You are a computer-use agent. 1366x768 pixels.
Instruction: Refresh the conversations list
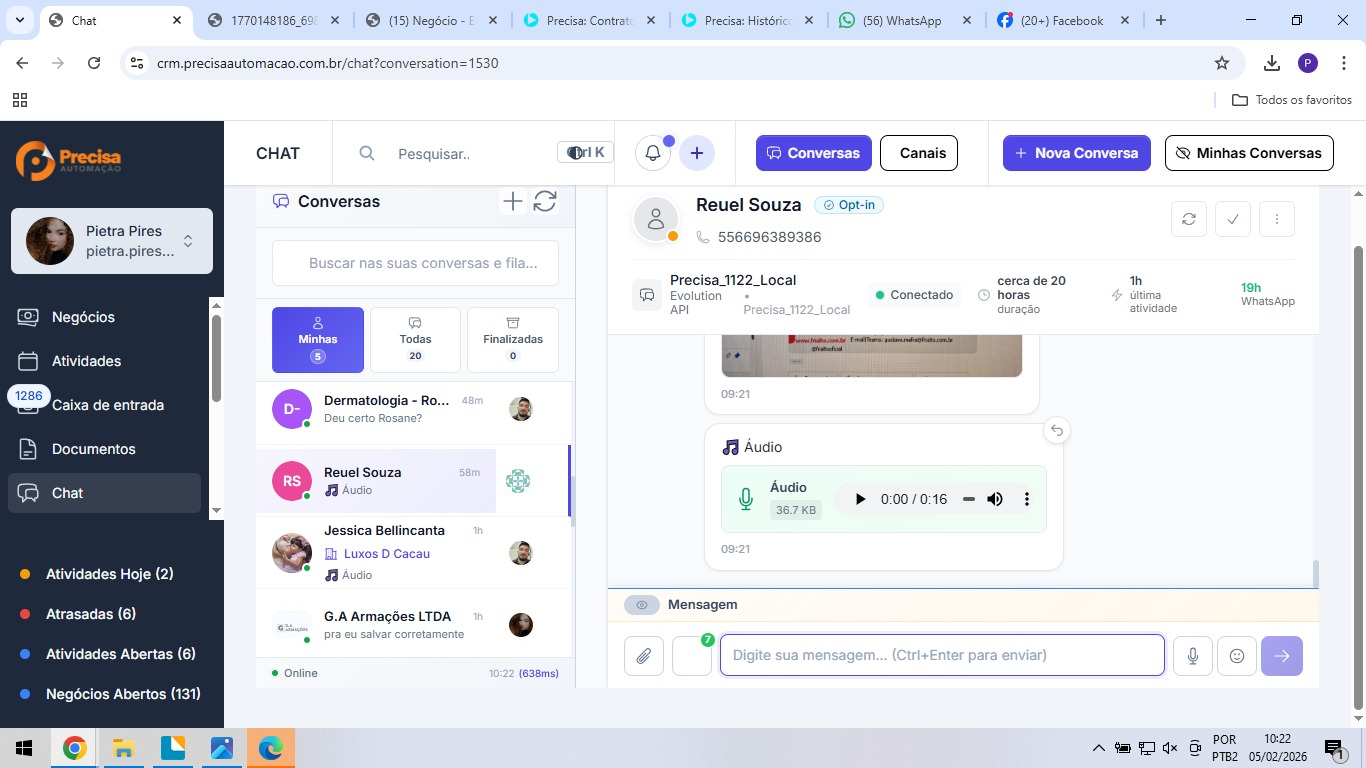[x=545, y=202]
